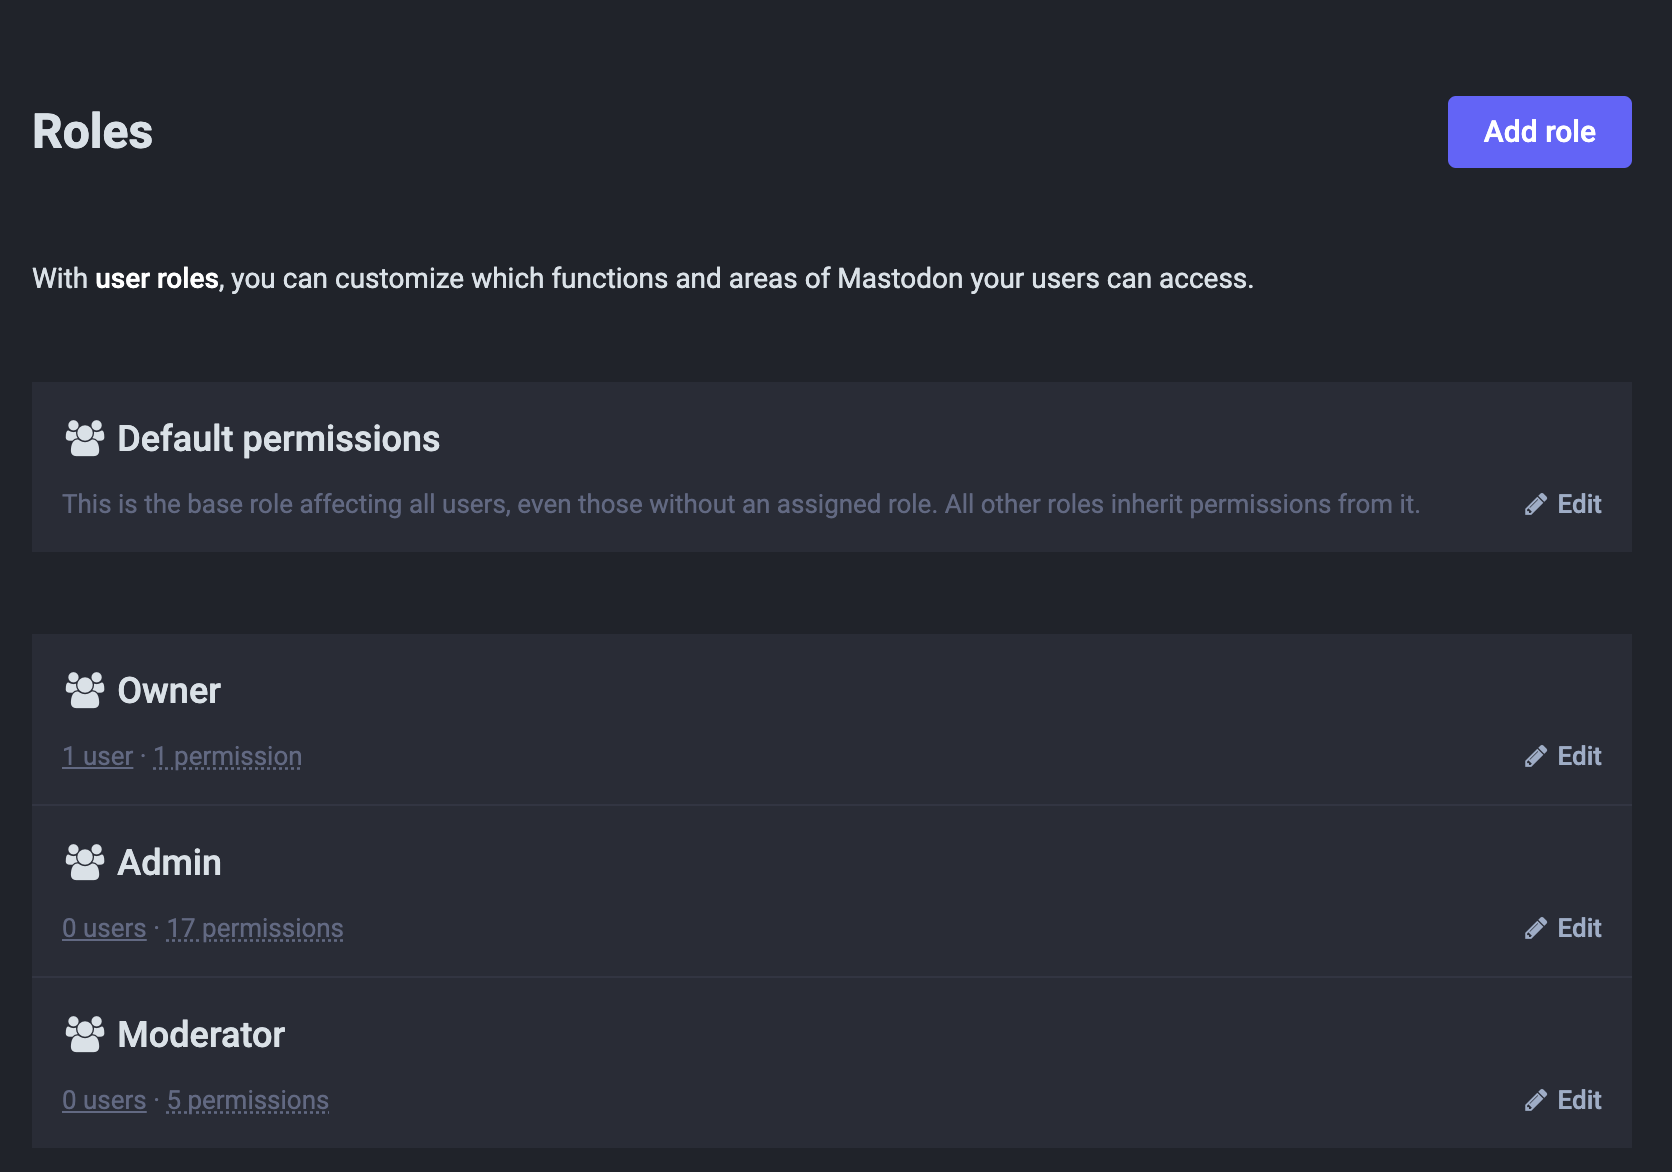Open the Edit link for Moderator
Image resolution: width=1672 pixels, height=1172 pixels.
(1563, 1100)
